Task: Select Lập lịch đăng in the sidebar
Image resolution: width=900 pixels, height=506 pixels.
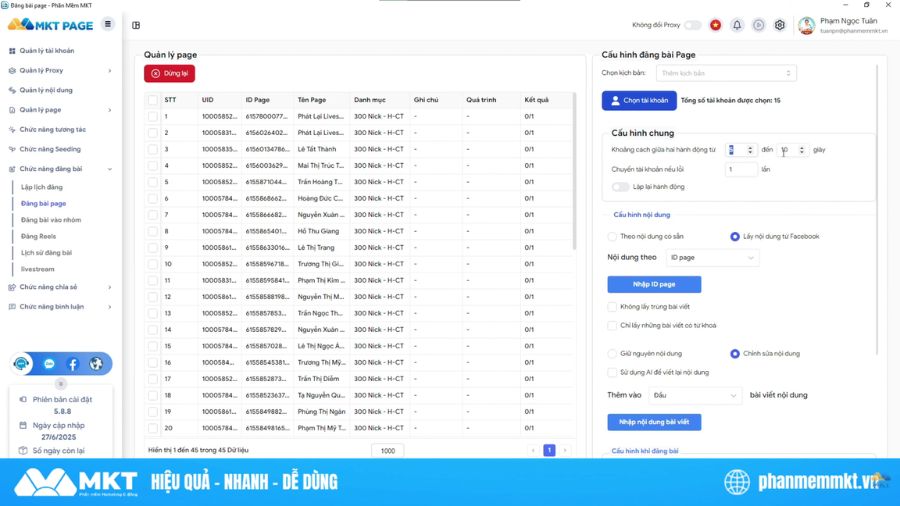Action: [x=42, y=187]
